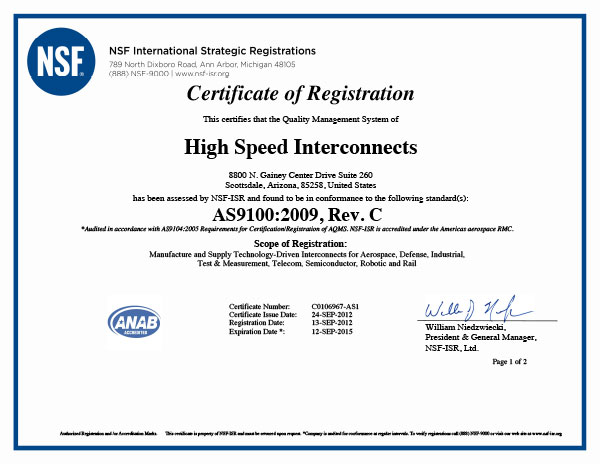600x464 pixels.
Task: Click the Registration Date value 13-SEP-2012
Action: 332,323
